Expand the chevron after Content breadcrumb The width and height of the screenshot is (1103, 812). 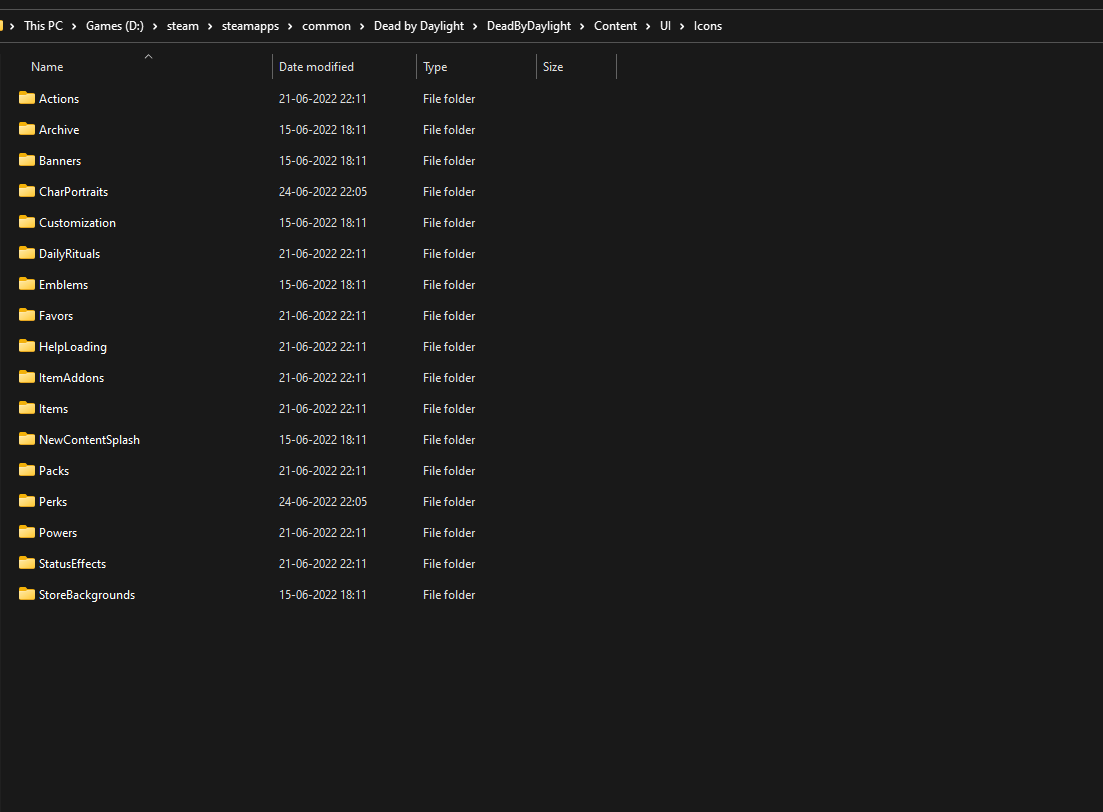click(x=648, y=26)
